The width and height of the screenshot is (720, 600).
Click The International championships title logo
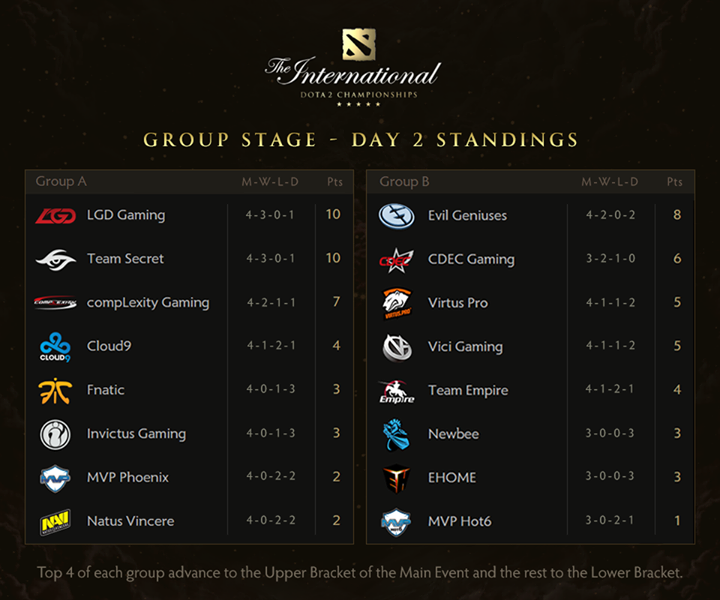coord(352,78)
